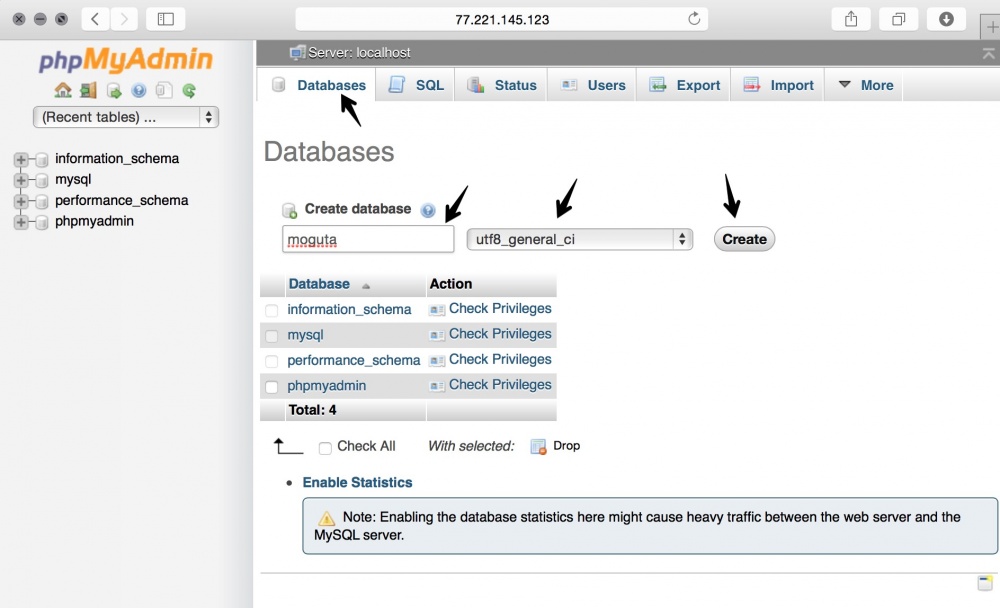This screenshot has height=608, width=1000.
Task: Open Check Privileges link for phpmyadmin
Action: (x=500, y=385)
